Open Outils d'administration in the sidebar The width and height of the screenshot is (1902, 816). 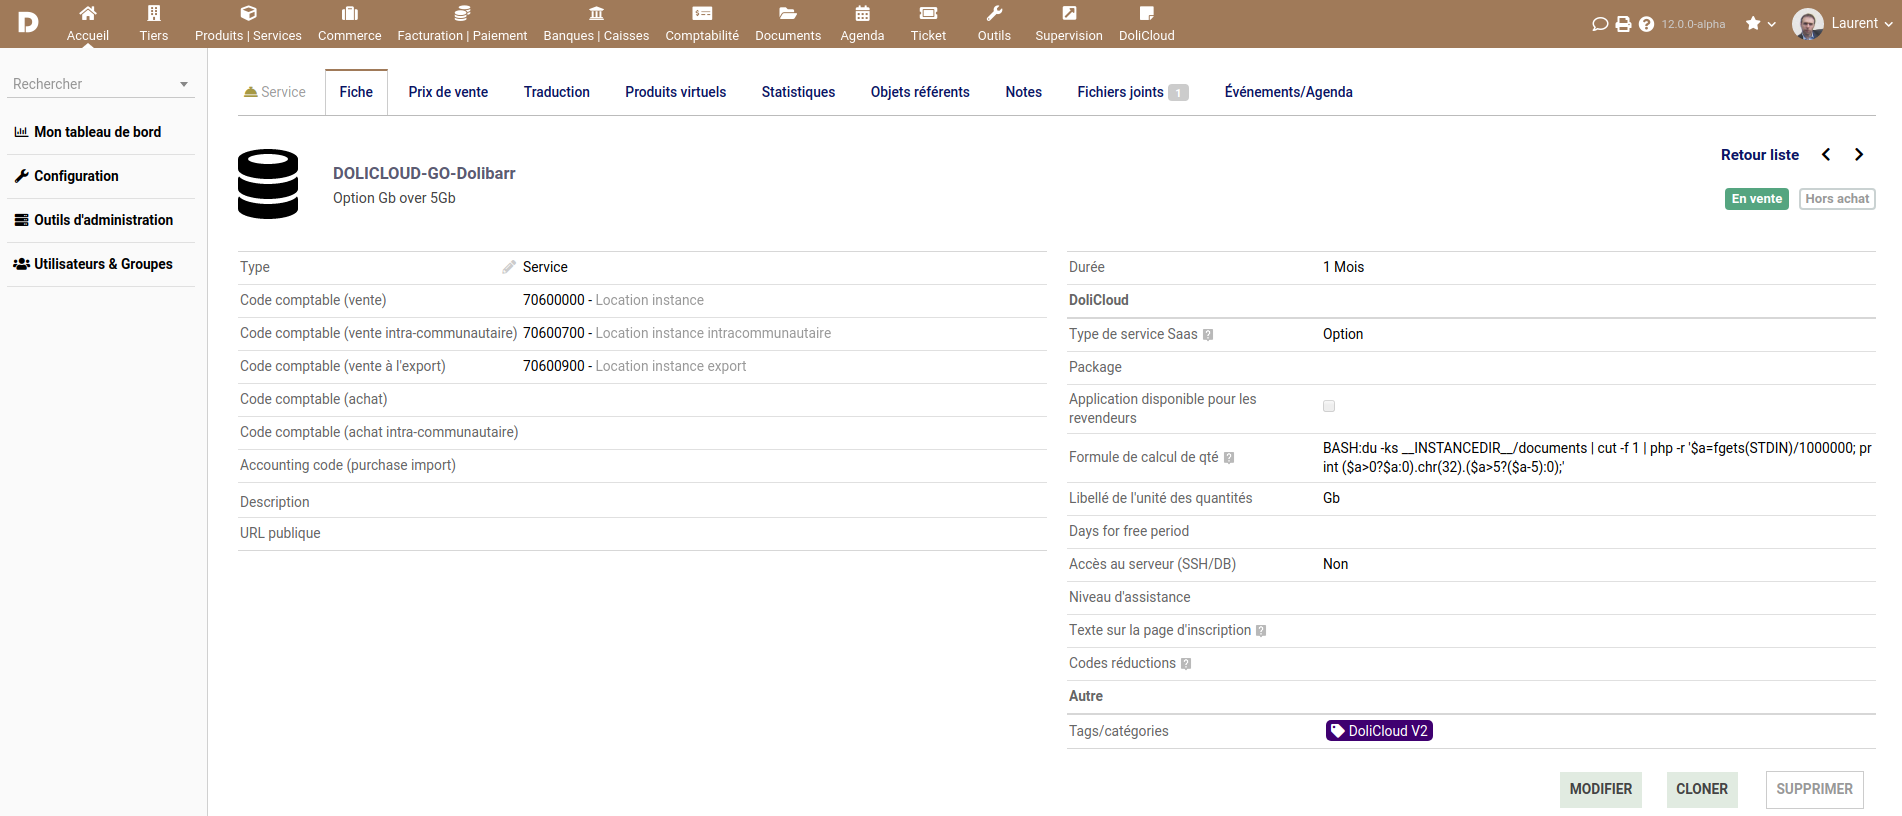coord(103,220)
